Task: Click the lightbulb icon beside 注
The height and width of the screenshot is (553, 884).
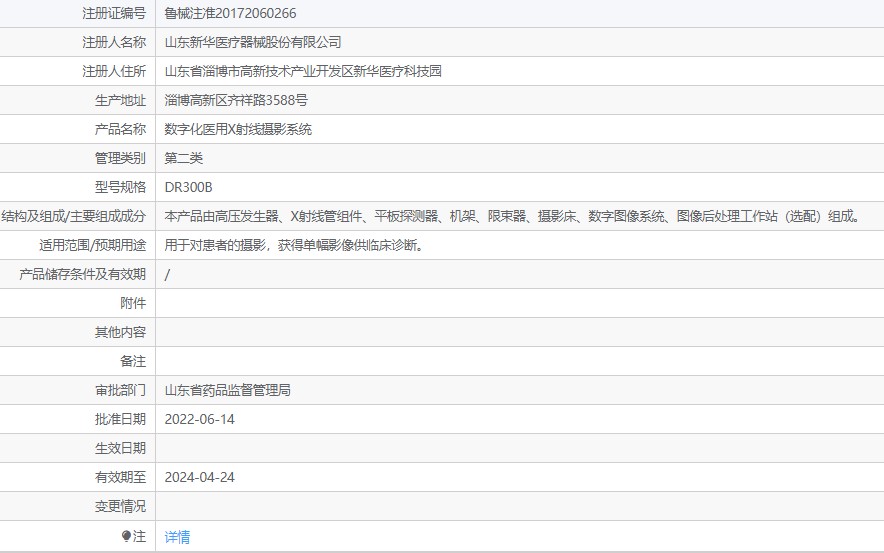Action: pyautogui.click(x=126, y=536)
